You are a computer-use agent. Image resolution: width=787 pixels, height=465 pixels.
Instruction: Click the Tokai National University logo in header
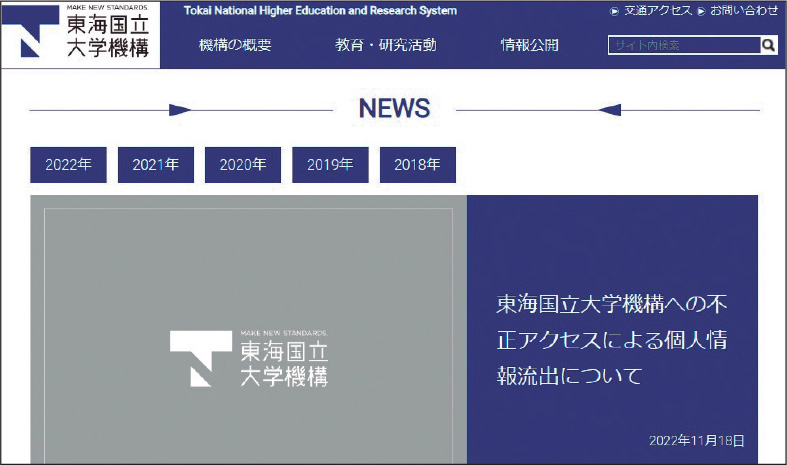81,34
